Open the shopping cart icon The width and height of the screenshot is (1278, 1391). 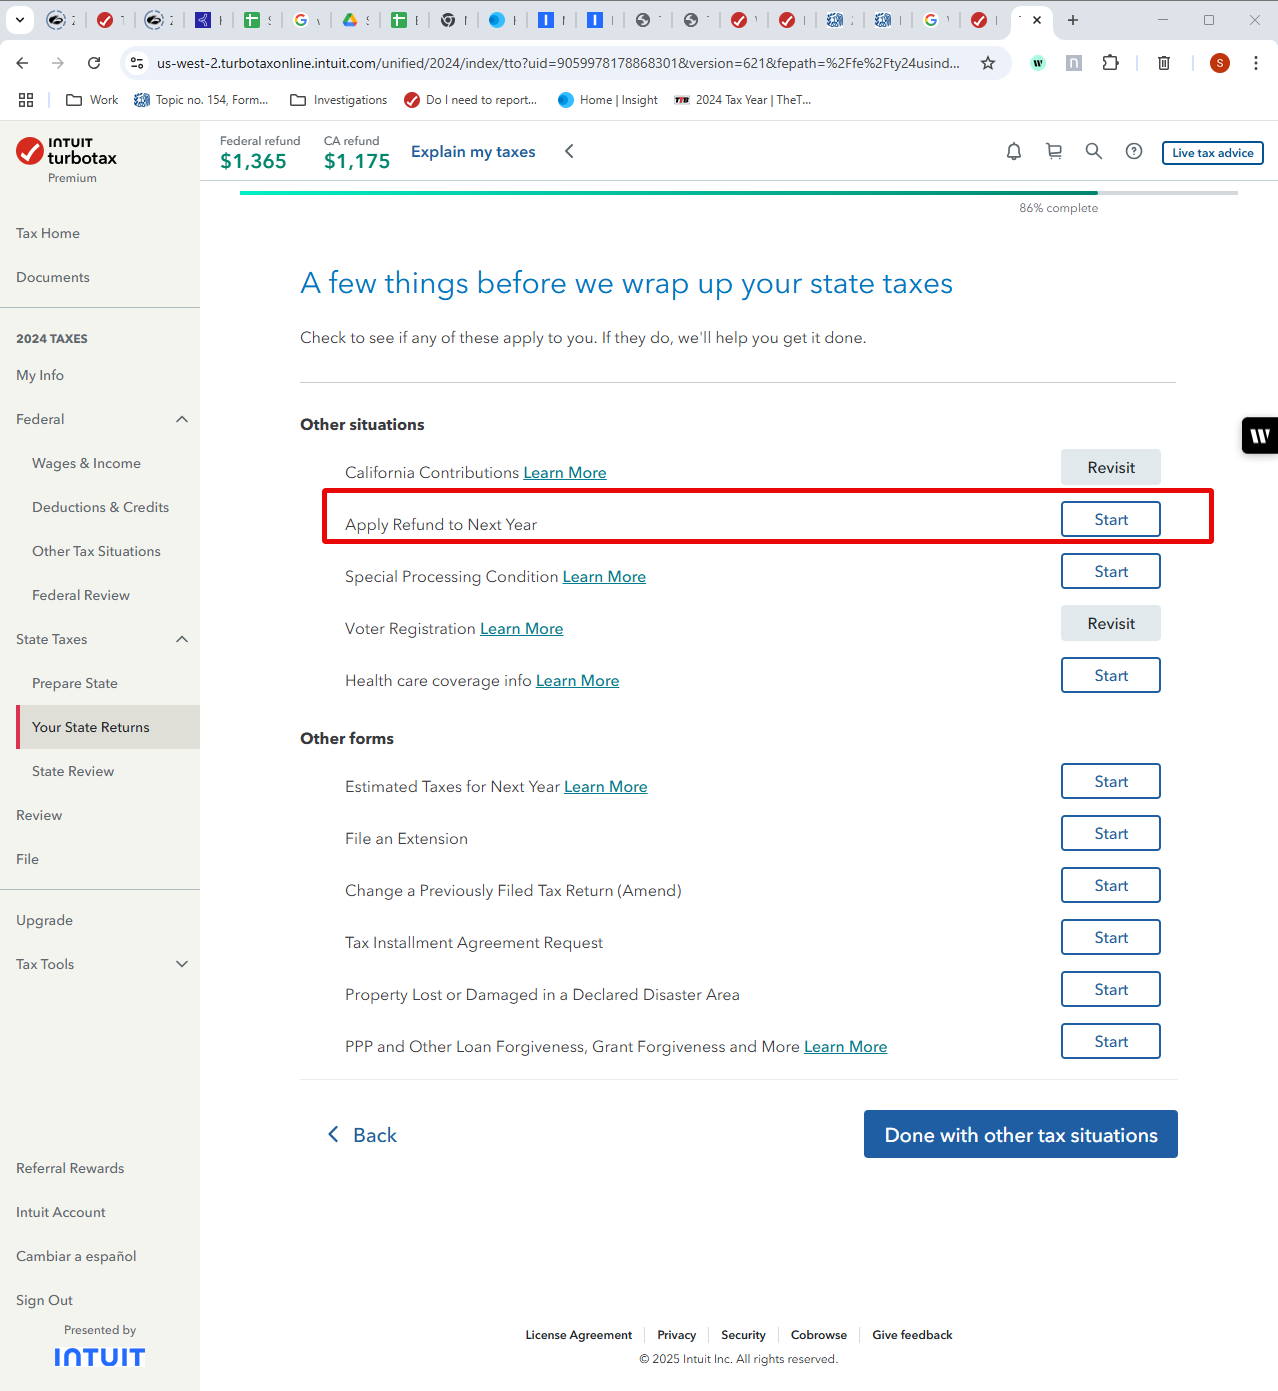pyautogui.click(x=1054, y=151)
